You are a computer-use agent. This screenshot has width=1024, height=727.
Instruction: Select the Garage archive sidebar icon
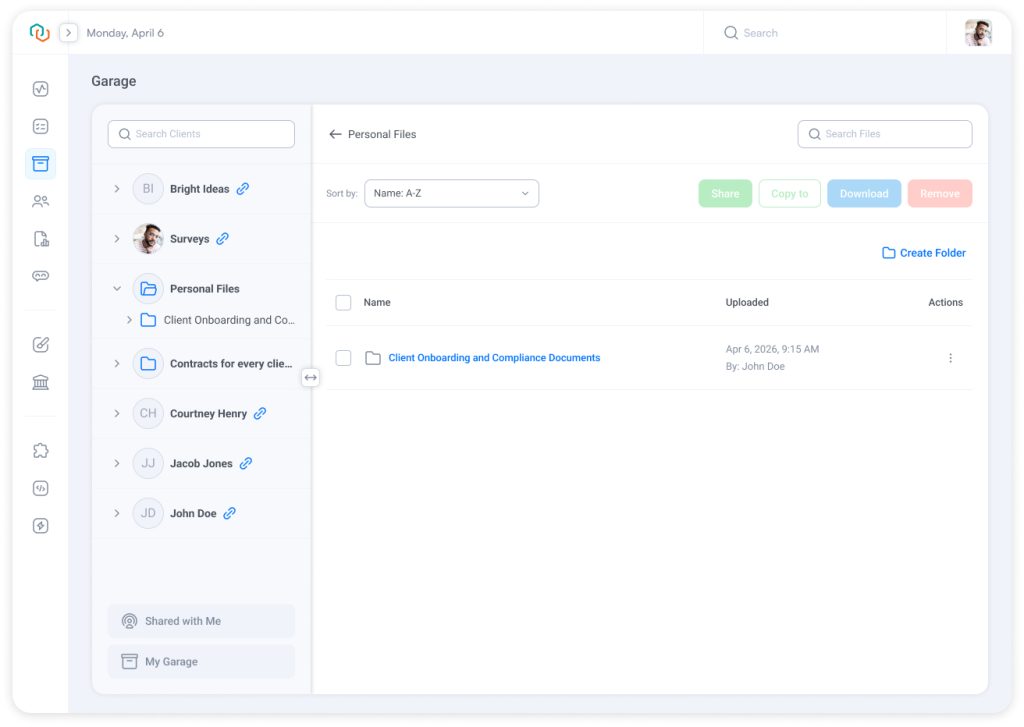pyautogui.click(x=40, y=163)
